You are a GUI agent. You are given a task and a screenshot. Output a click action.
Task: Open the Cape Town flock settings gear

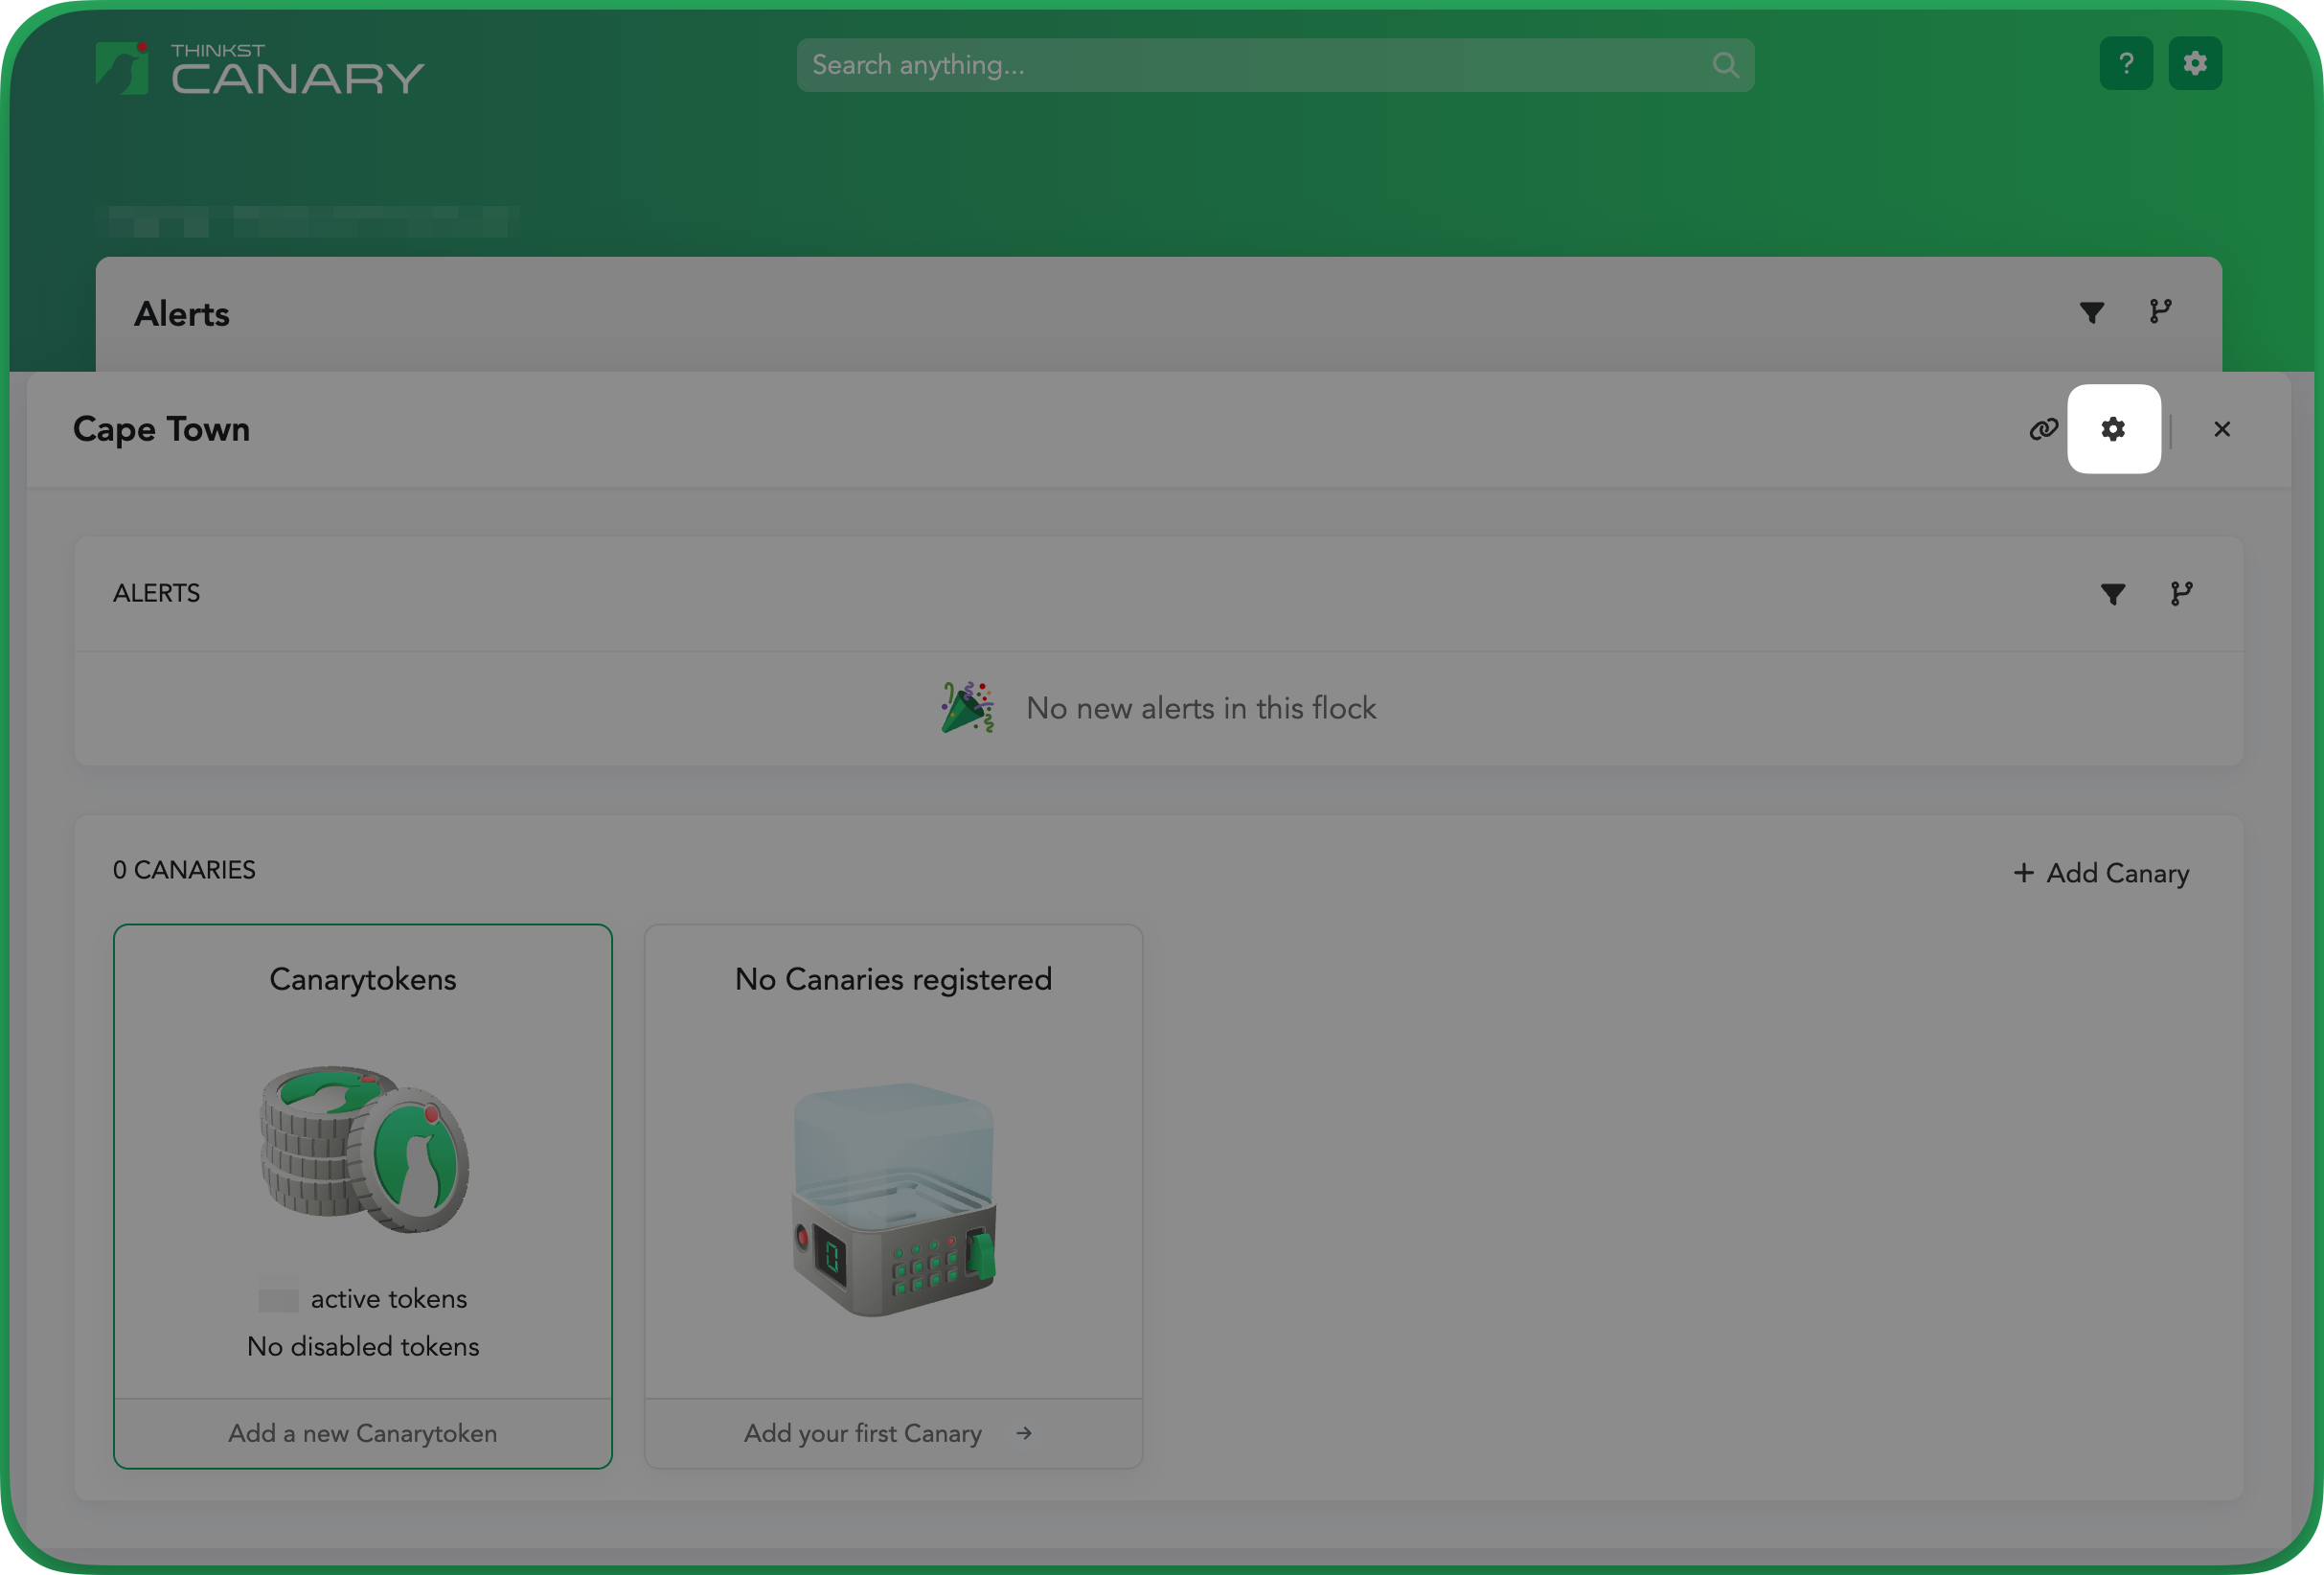(x=2113, y=429)
